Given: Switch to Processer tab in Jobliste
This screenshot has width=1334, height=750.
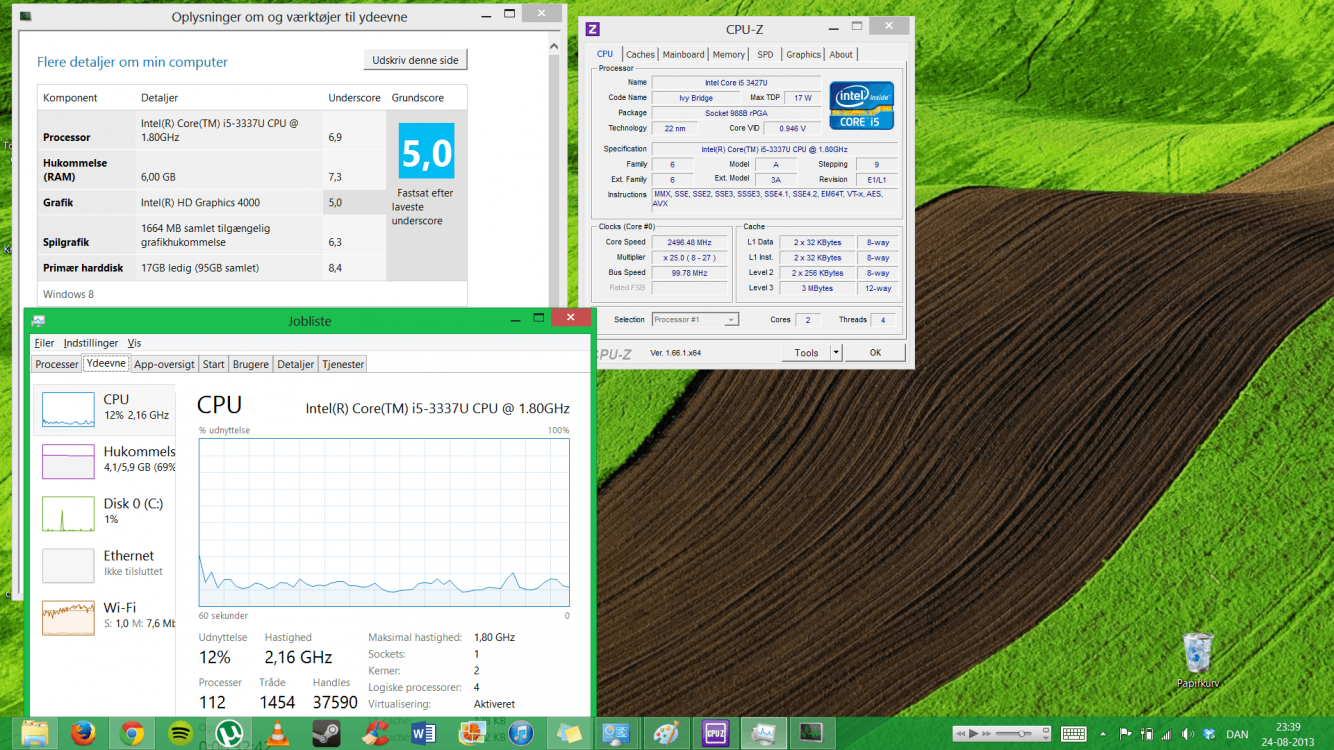Looking at the screenshot, I should 57,364.
